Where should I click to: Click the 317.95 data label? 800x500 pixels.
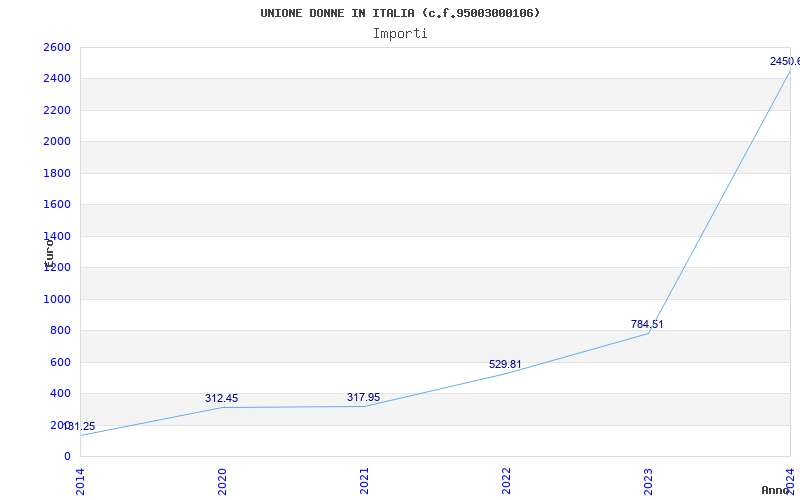[x=363, y=397]
